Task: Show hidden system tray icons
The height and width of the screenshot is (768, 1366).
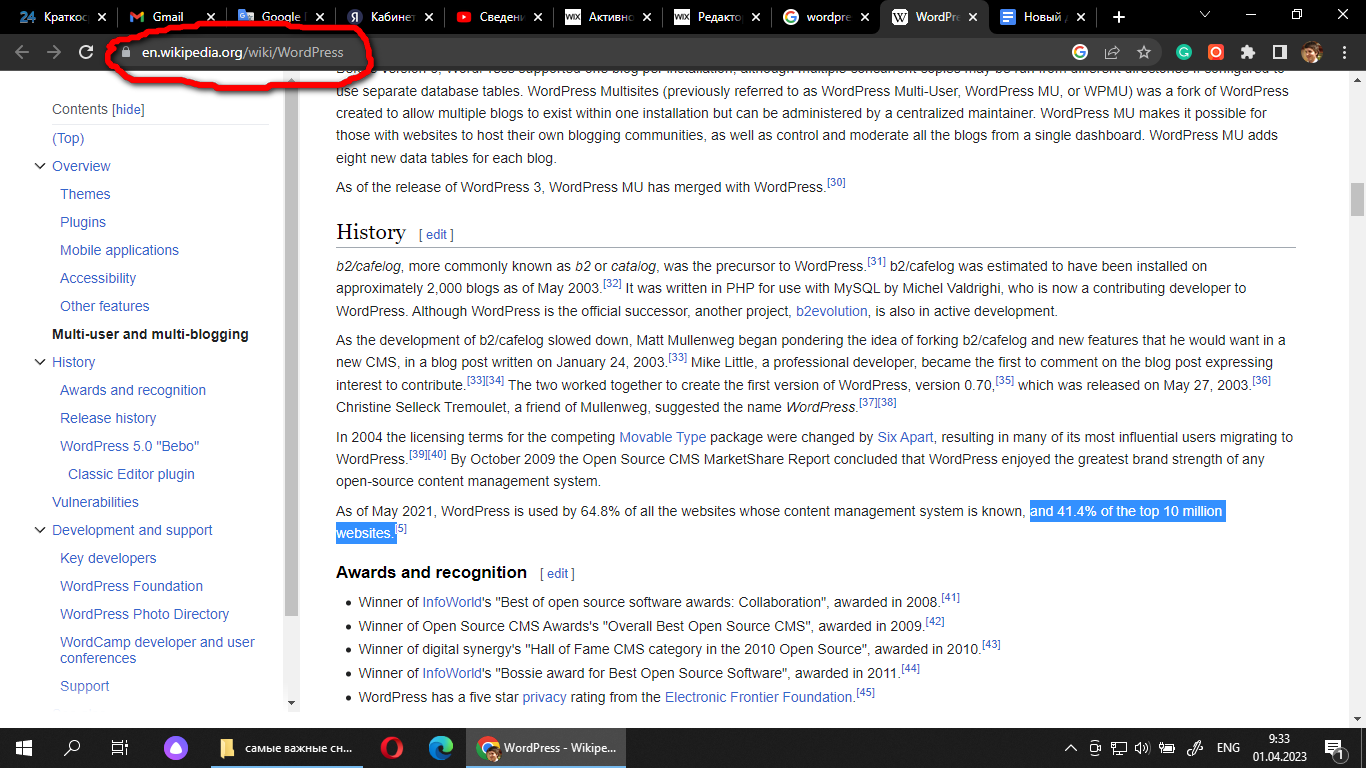Action: point(1071,747)
